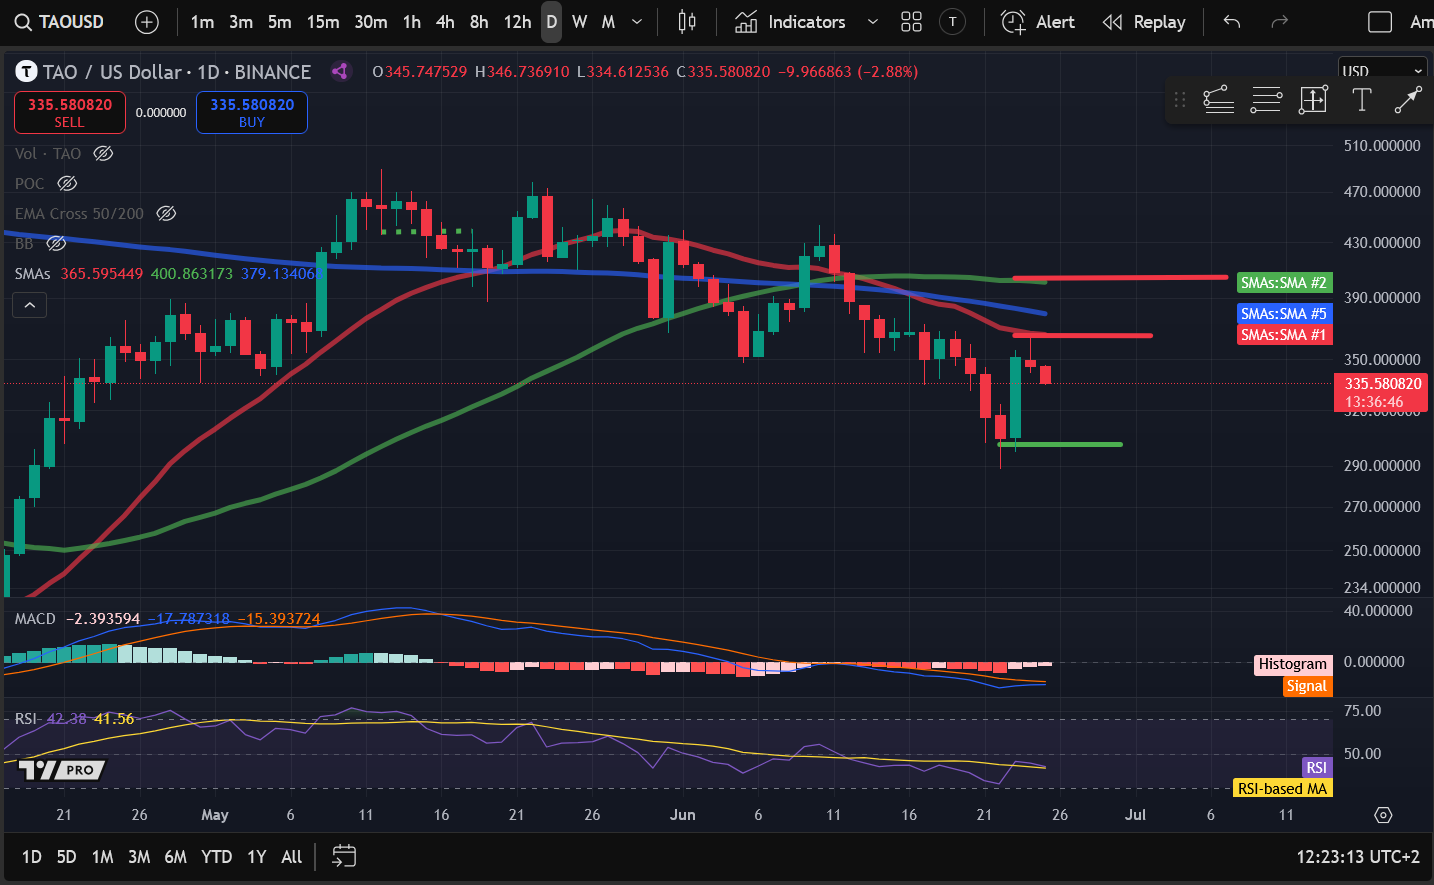Set date range to 6M
Viewport: 1434px width, 885px height.
pos(176,857)
